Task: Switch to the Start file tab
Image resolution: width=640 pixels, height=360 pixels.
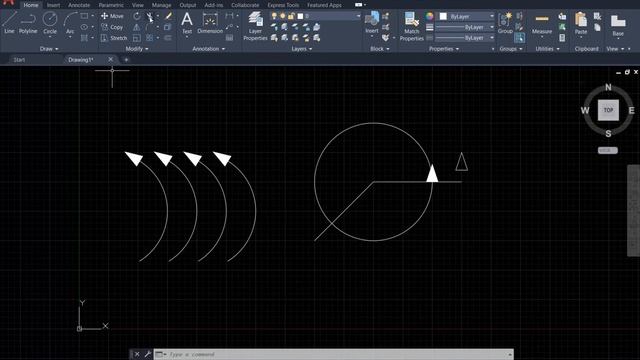Action: click(19, 60)
